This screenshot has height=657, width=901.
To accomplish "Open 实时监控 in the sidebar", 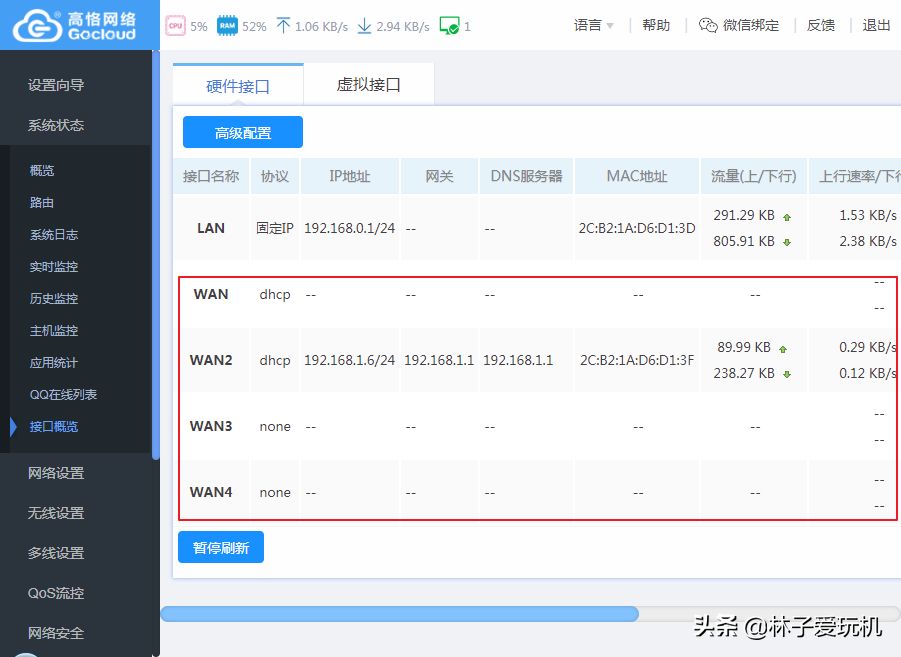I will click(54, 267).
